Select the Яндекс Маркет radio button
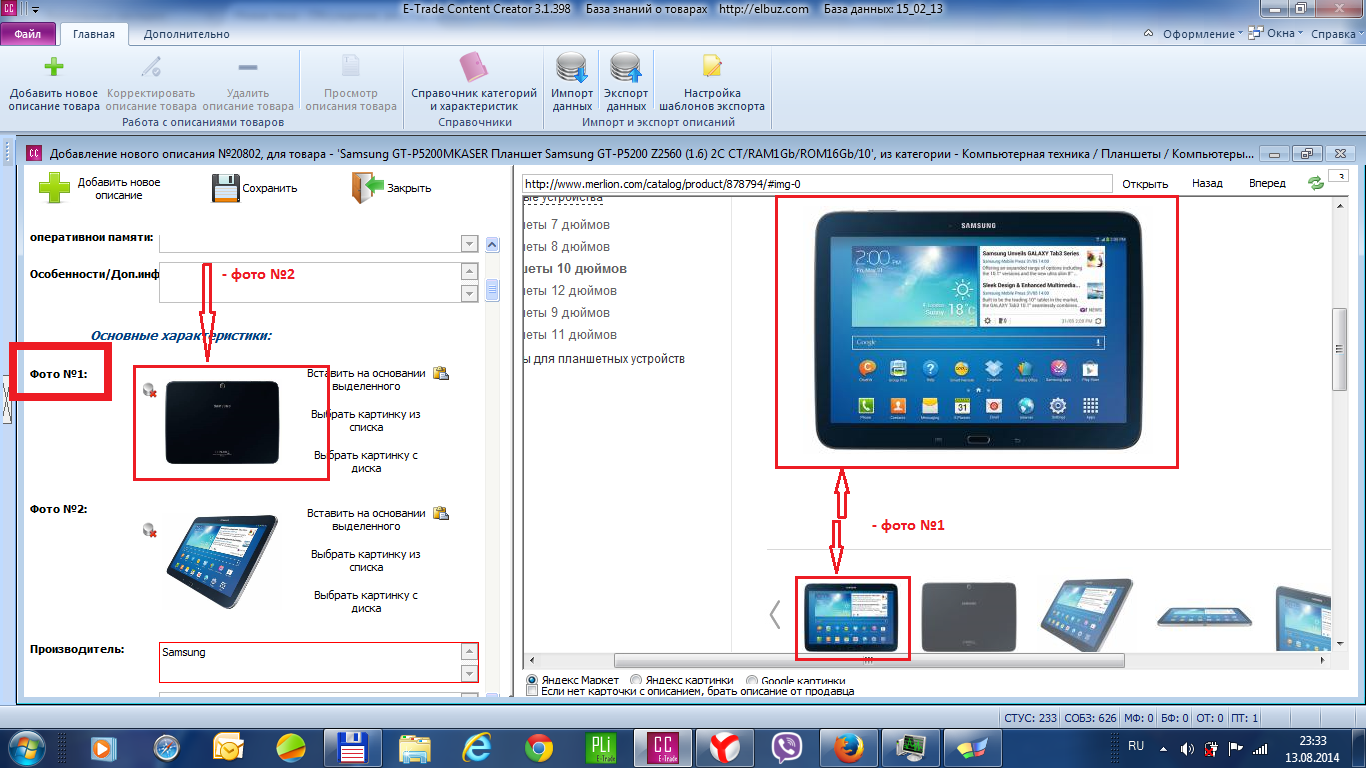 532,680
